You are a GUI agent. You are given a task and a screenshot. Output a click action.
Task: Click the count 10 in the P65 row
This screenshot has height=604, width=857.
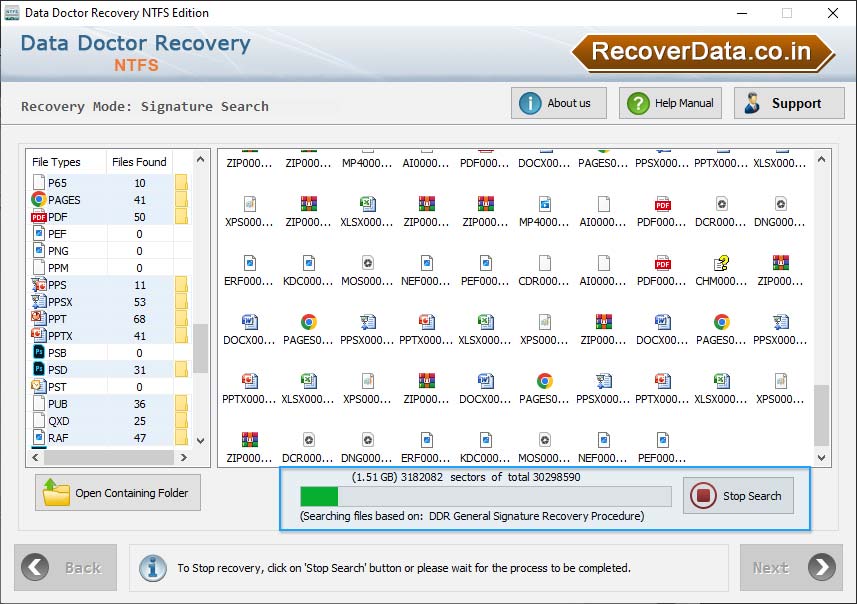tap(140, 183)
